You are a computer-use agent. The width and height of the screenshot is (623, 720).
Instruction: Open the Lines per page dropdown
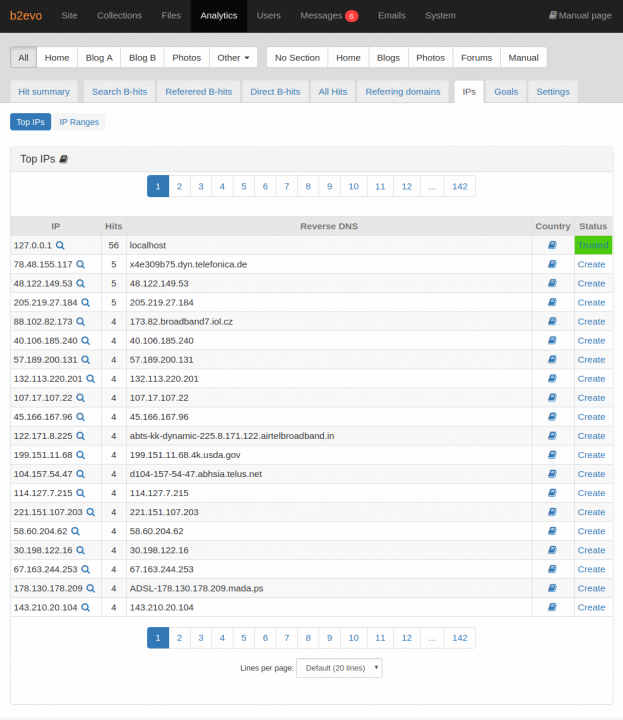[x=339, y=668]
